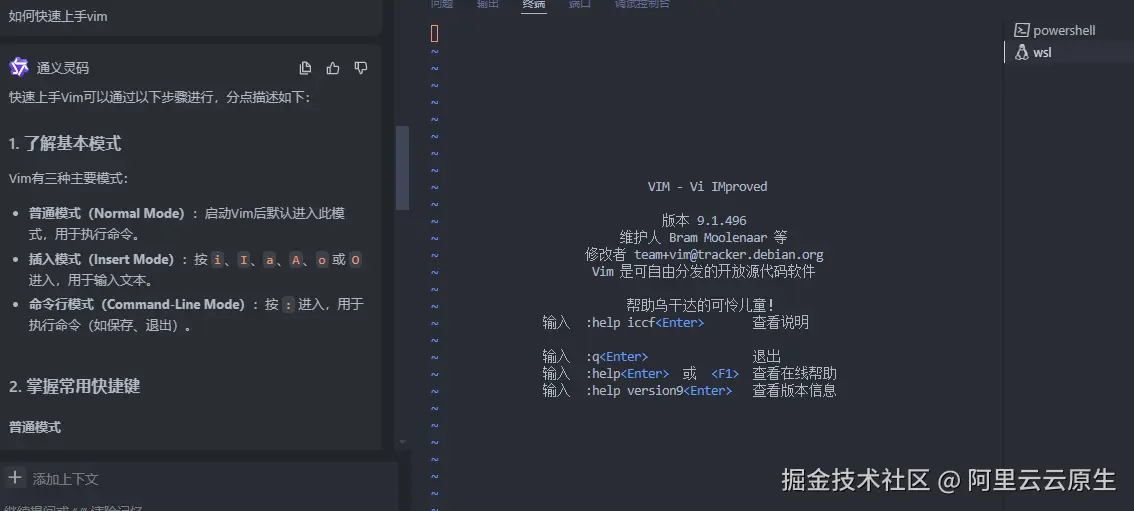Click the VIM - Vi IMproved title
1134x511 pixels.
click(707, 186)
